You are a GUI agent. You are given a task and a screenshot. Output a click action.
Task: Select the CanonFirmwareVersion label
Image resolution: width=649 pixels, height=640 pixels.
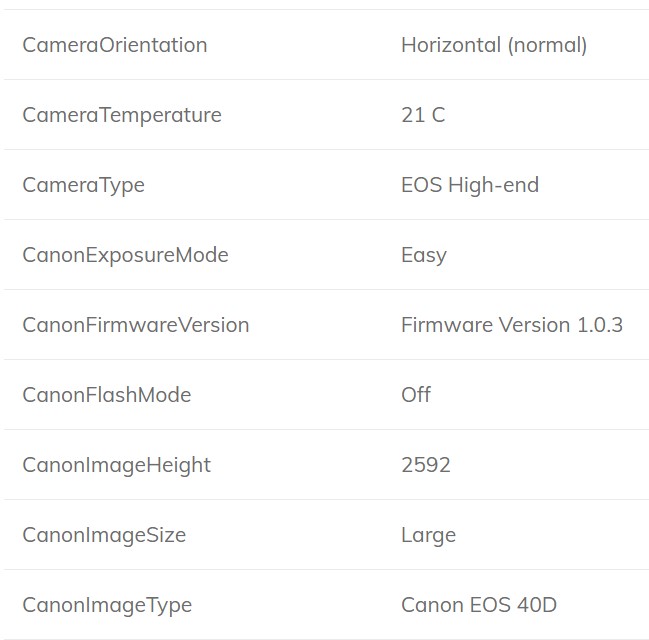pyautogui.click(x=136, y=325)
